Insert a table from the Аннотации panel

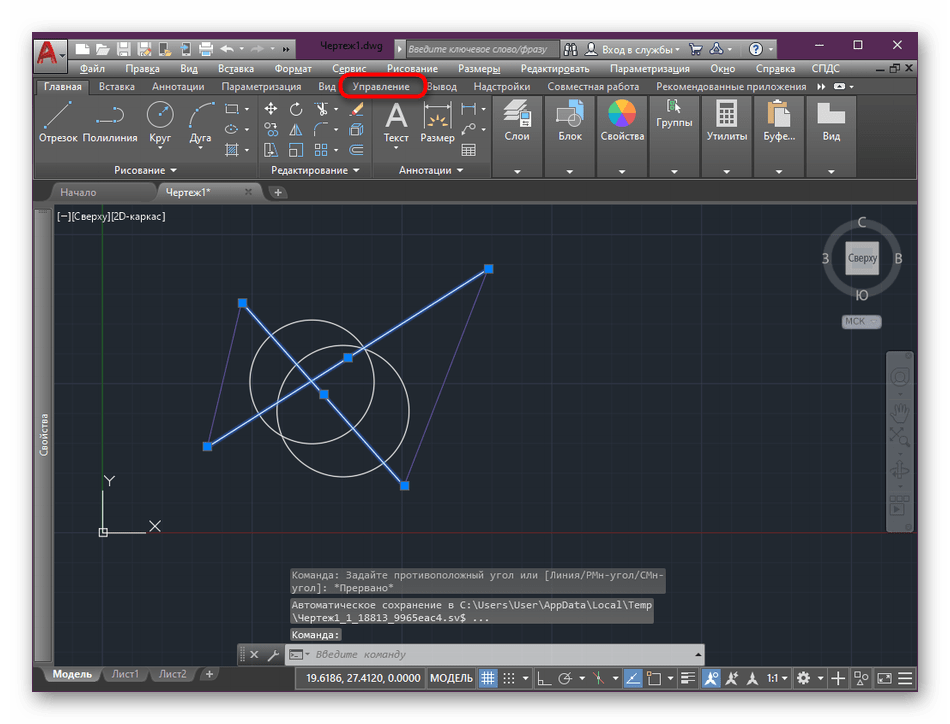tap(468, 150)
